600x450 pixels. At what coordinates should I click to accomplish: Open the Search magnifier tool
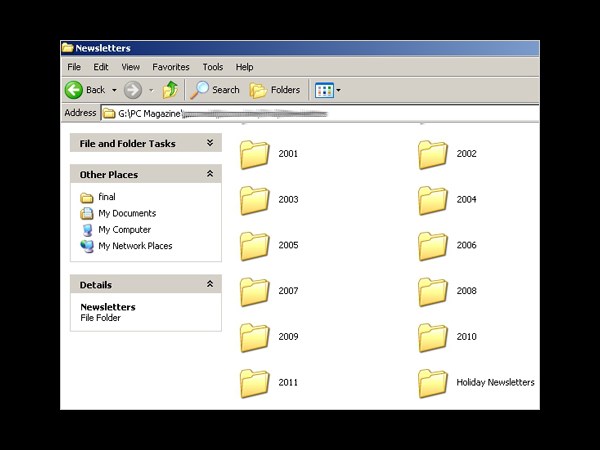201,90
